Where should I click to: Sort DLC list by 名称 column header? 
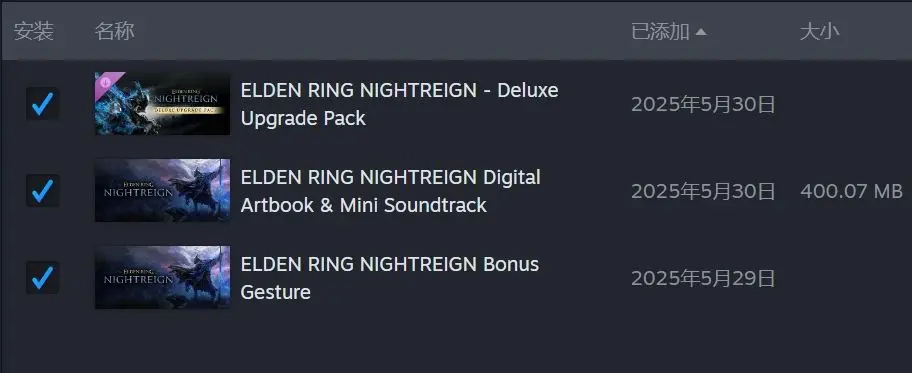tap(115, 31)
